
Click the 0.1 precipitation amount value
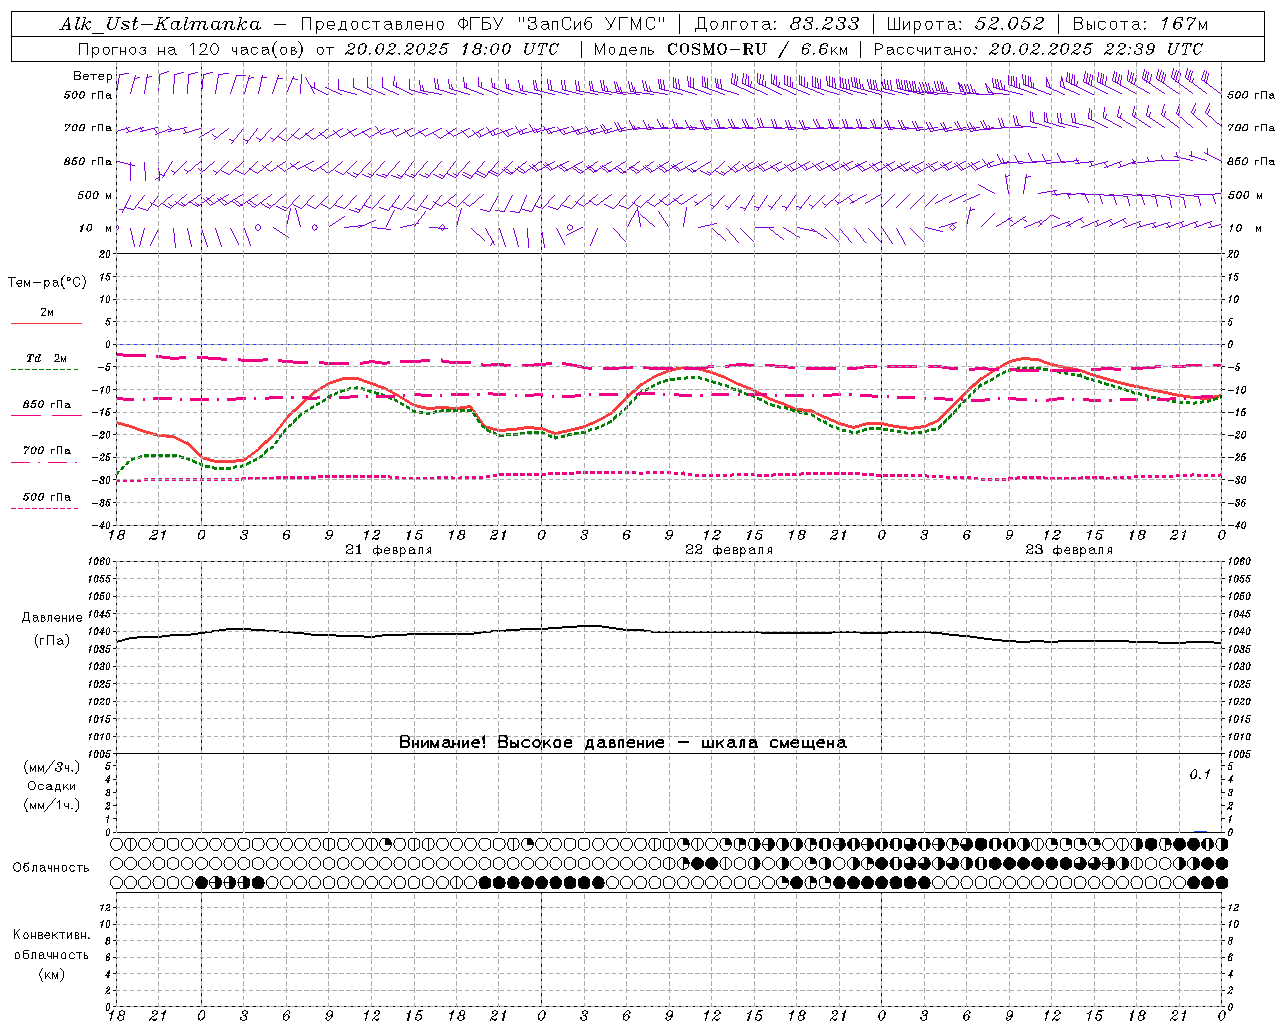coord(1199,774)
